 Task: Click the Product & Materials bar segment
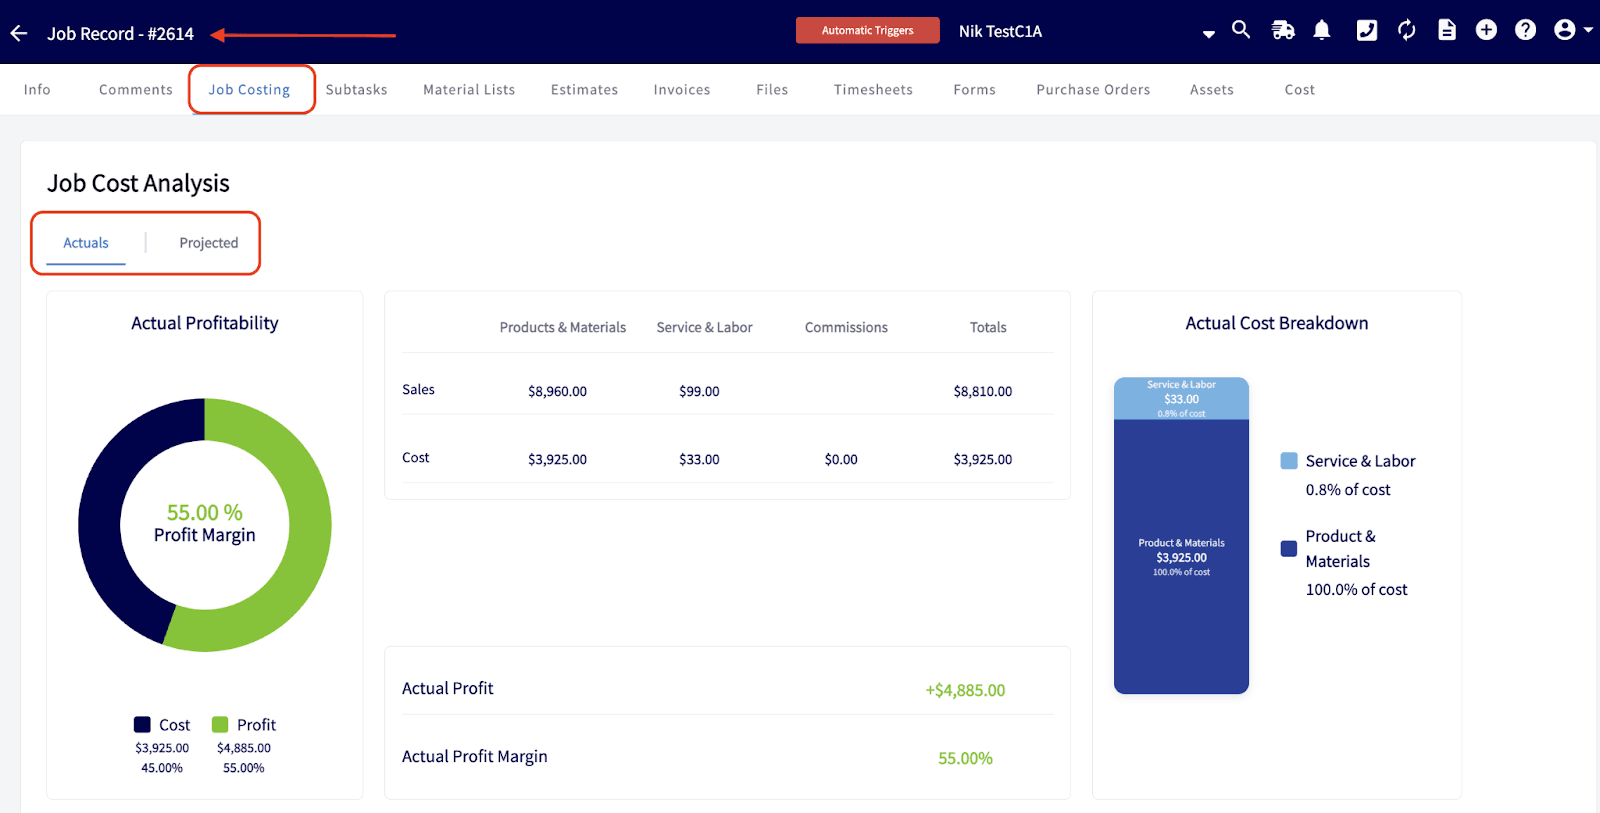[1181, 556]
